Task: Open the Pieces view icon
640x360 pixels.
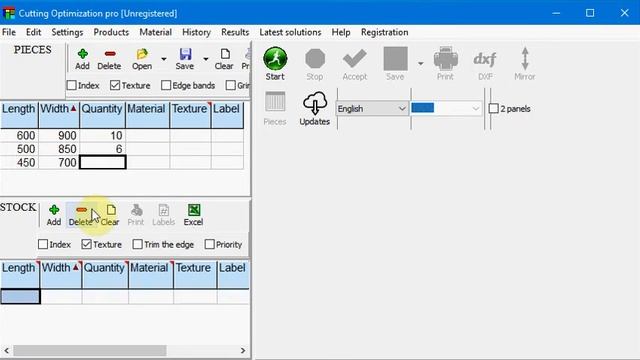Action: click(x=275, y=109)
